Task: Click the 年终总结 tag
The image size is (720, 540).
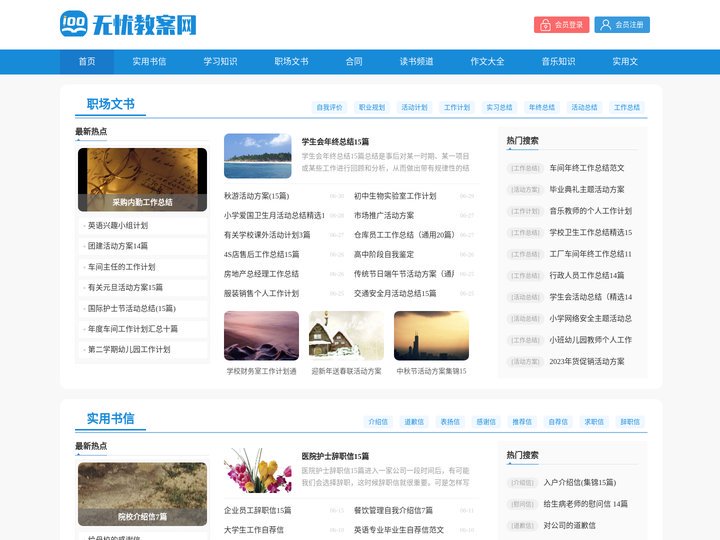Action: pyautogui.click(x=542, y=107)
